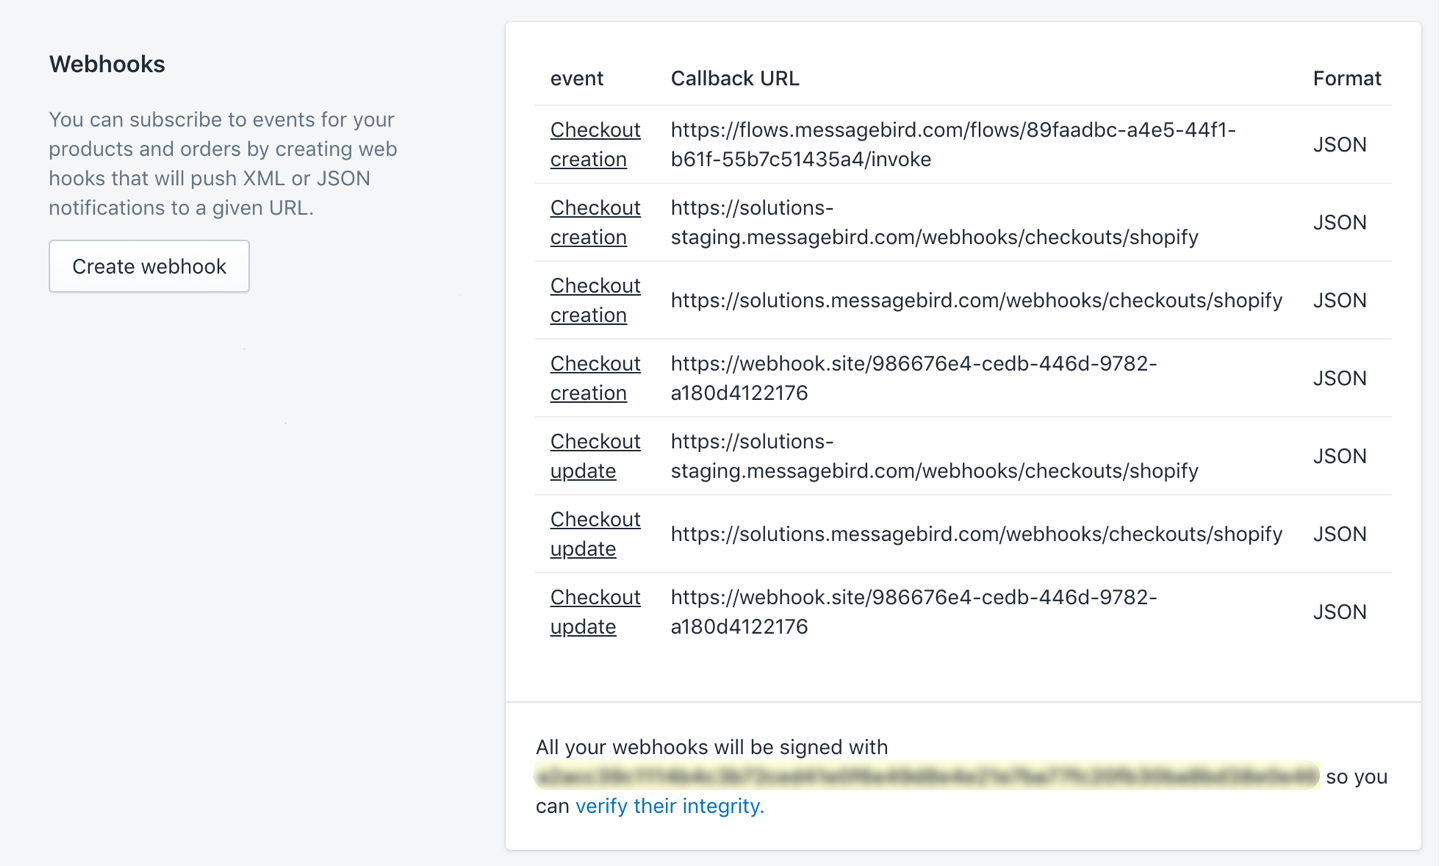This screenshot has height=866, width=1440.
Task: Click the blurred webhook signing key
Action: 926,776
